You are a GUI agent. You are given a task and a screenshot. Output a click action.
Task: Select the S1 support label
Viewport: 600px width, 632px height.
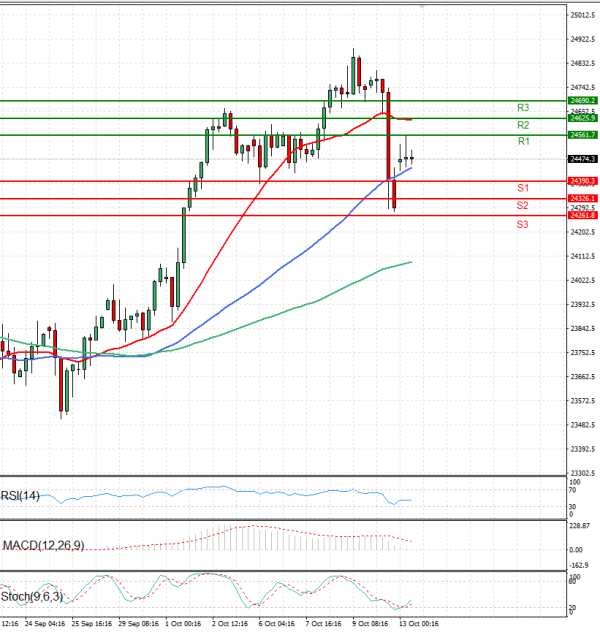coord(523,188)
